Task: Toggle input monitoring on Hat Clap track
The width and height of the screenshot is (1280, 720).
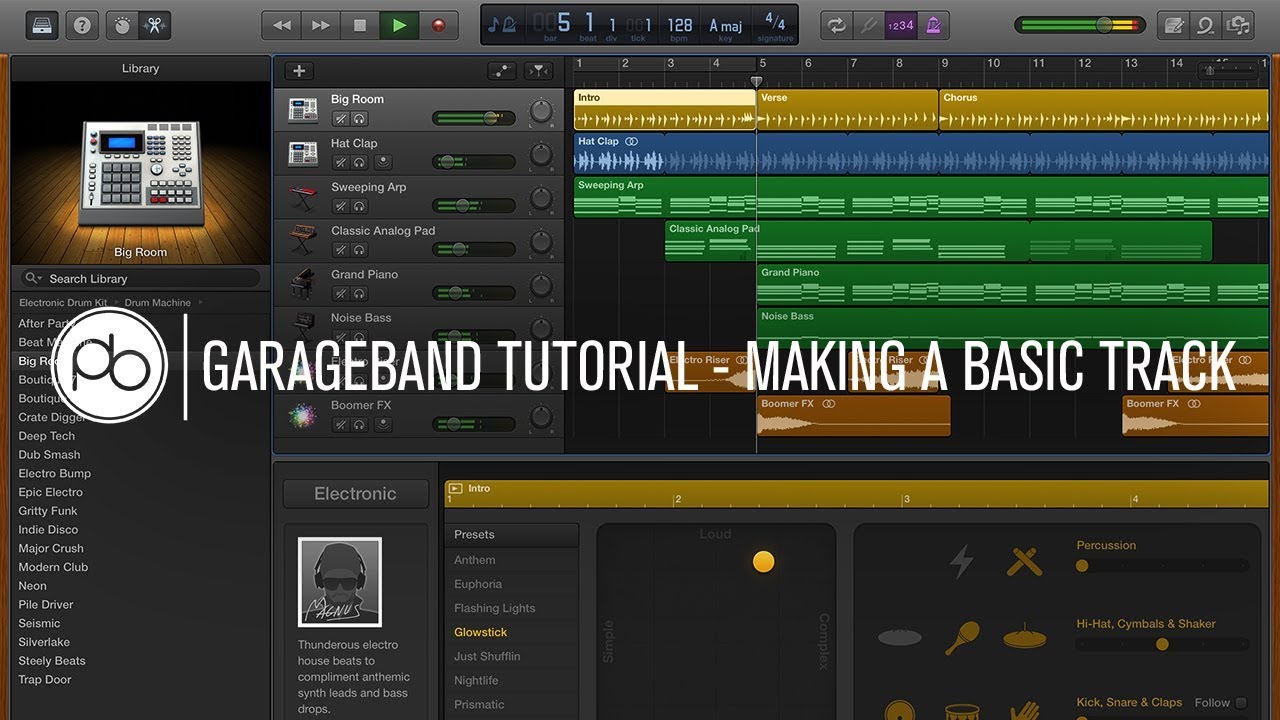Action: 381,162
